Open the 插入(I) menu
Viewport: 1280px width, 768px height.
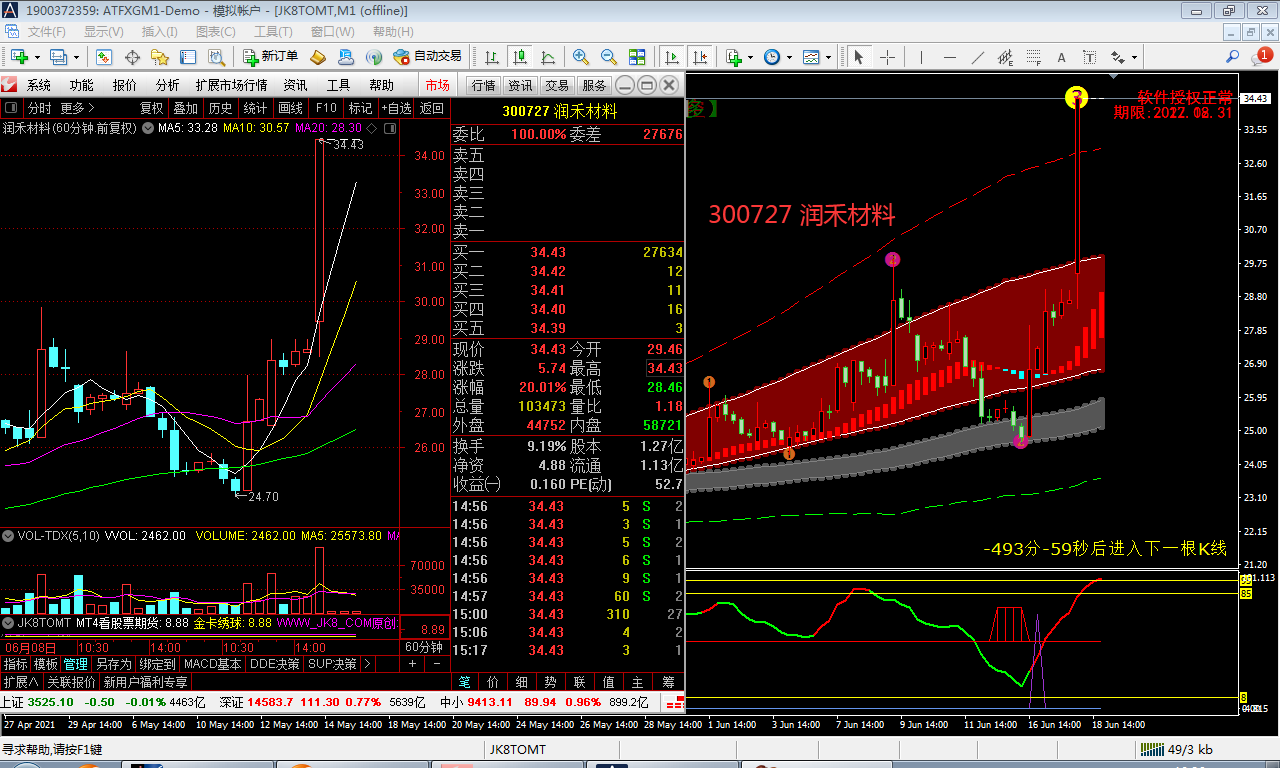(160, 32)
